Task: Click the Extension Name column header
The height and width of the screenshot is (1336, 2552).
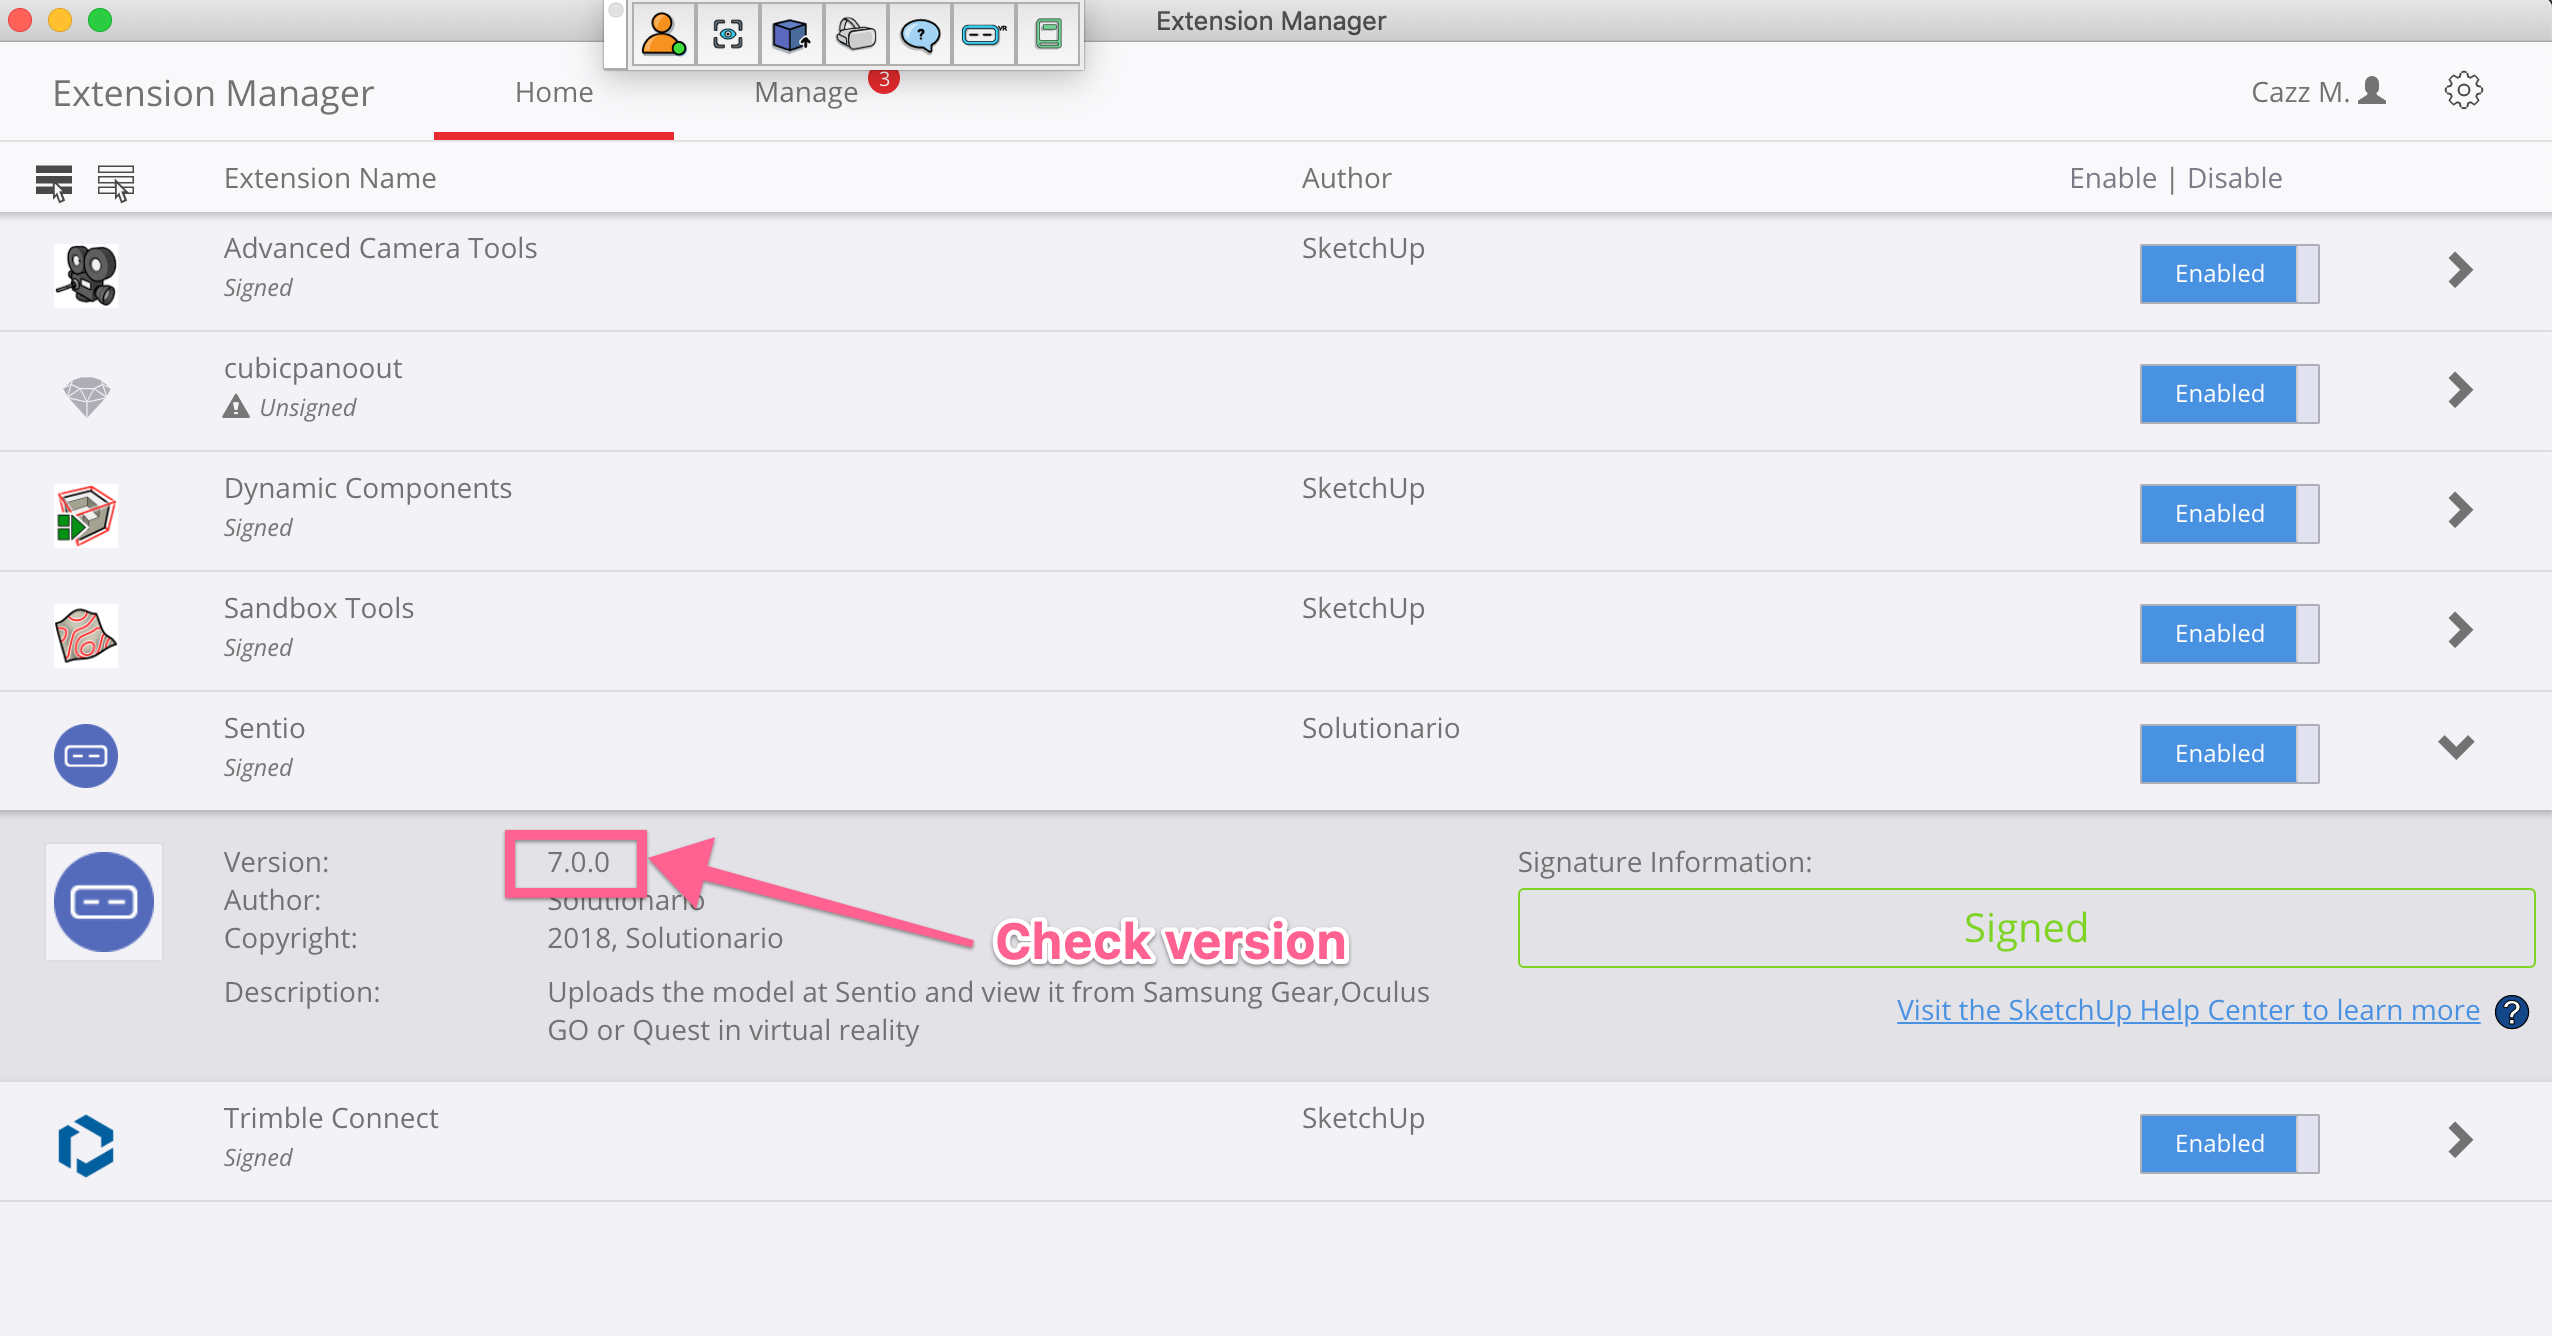Action: [330, 178]
